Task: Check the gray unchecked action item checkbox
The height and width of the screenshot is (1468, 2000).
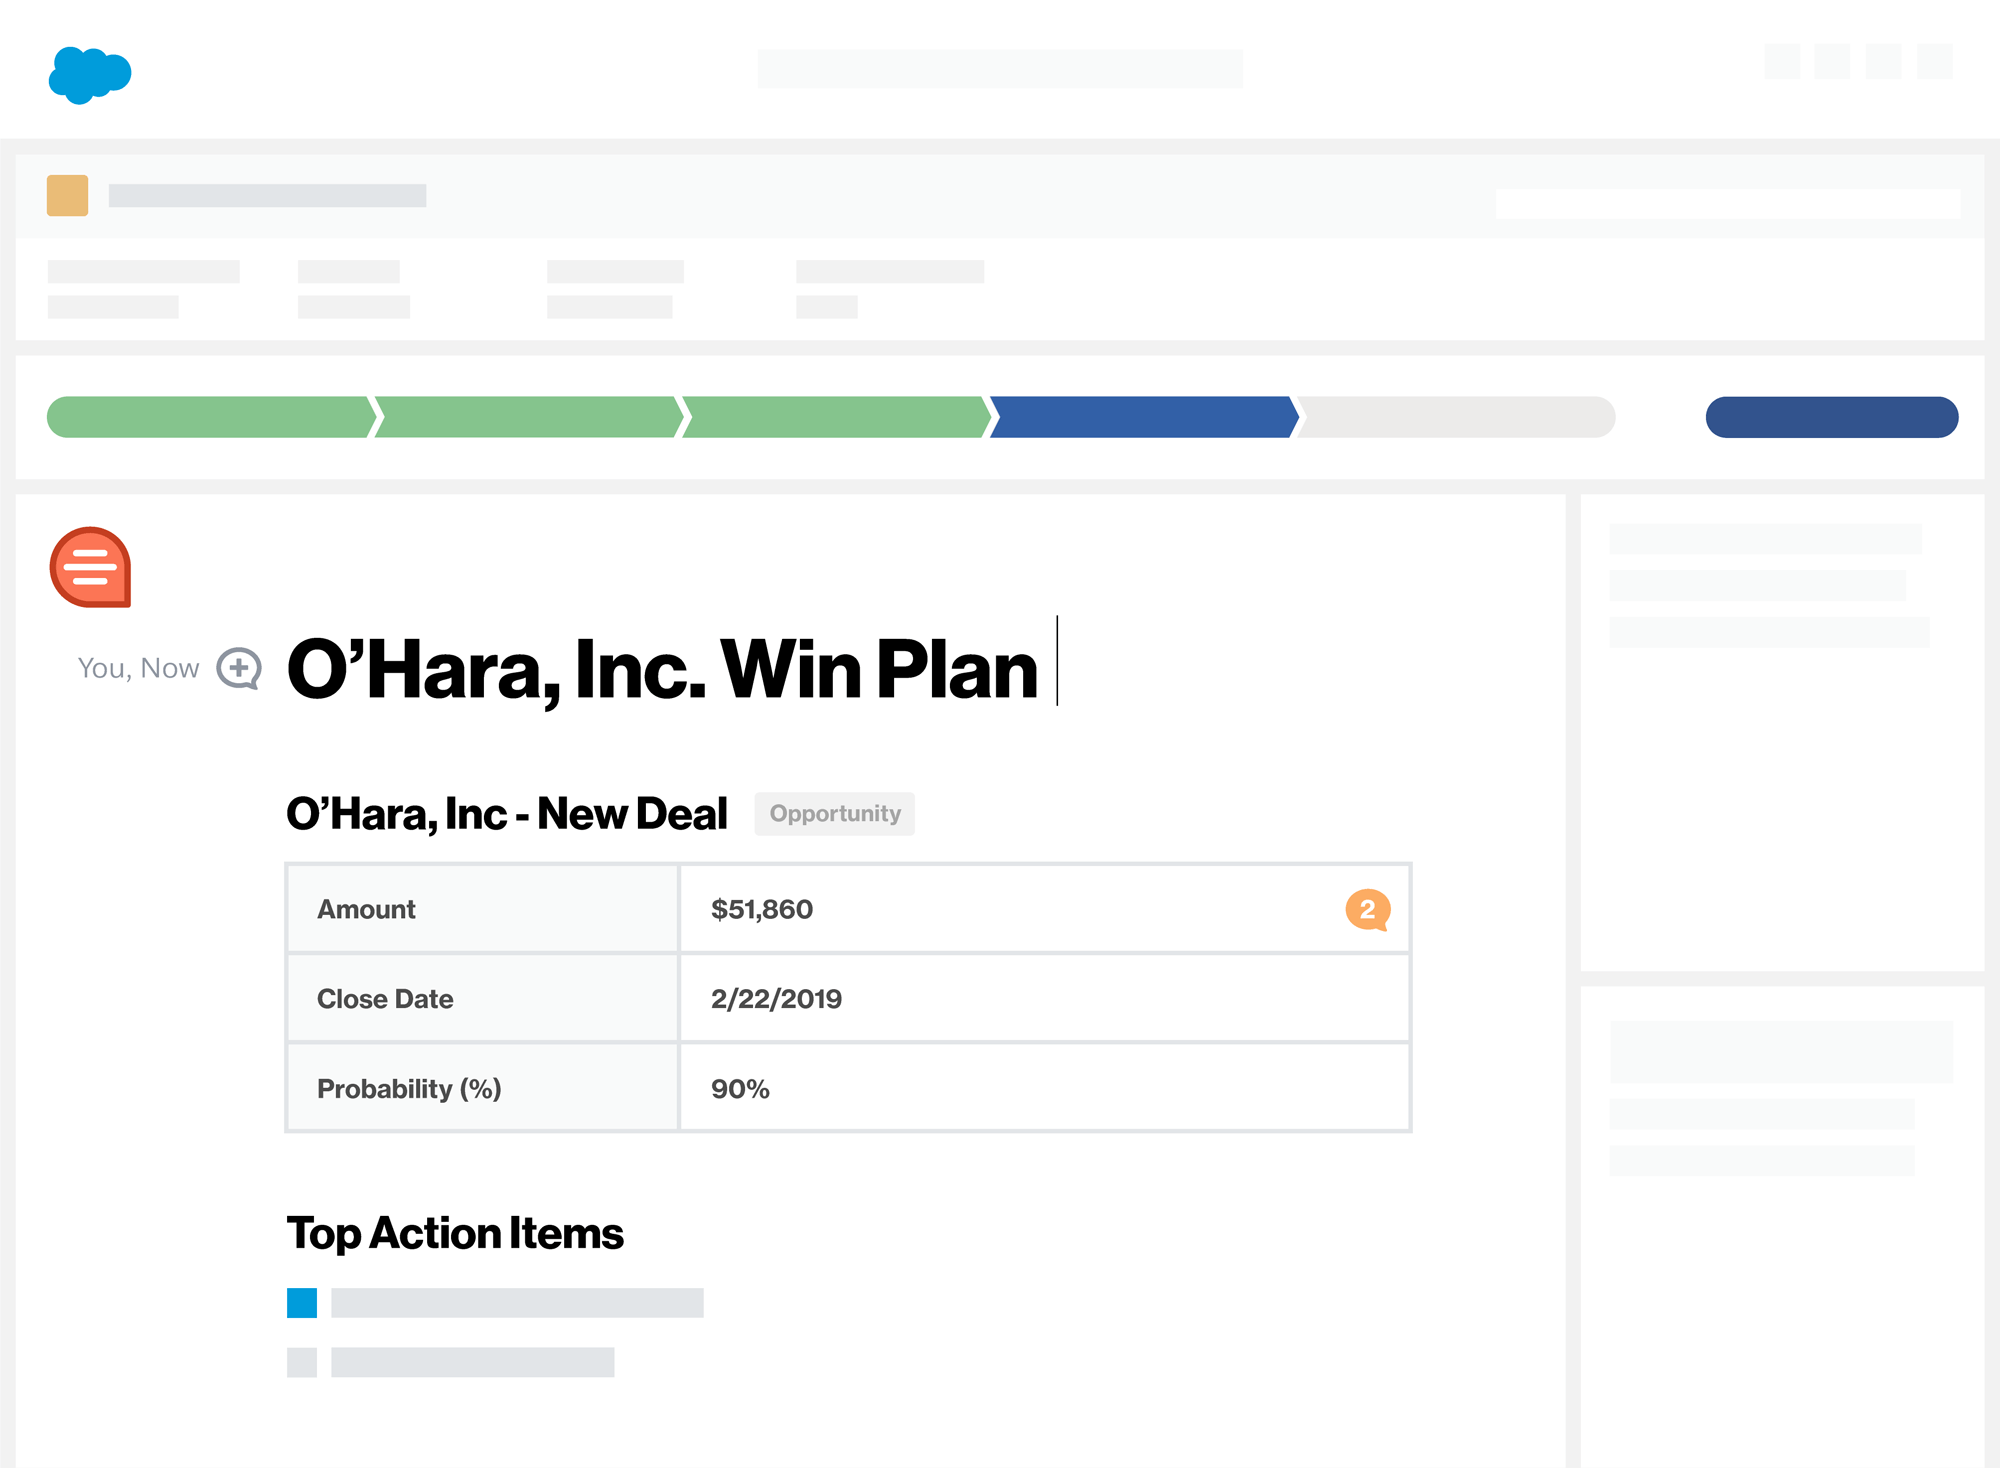Action: coord(302,1362)
